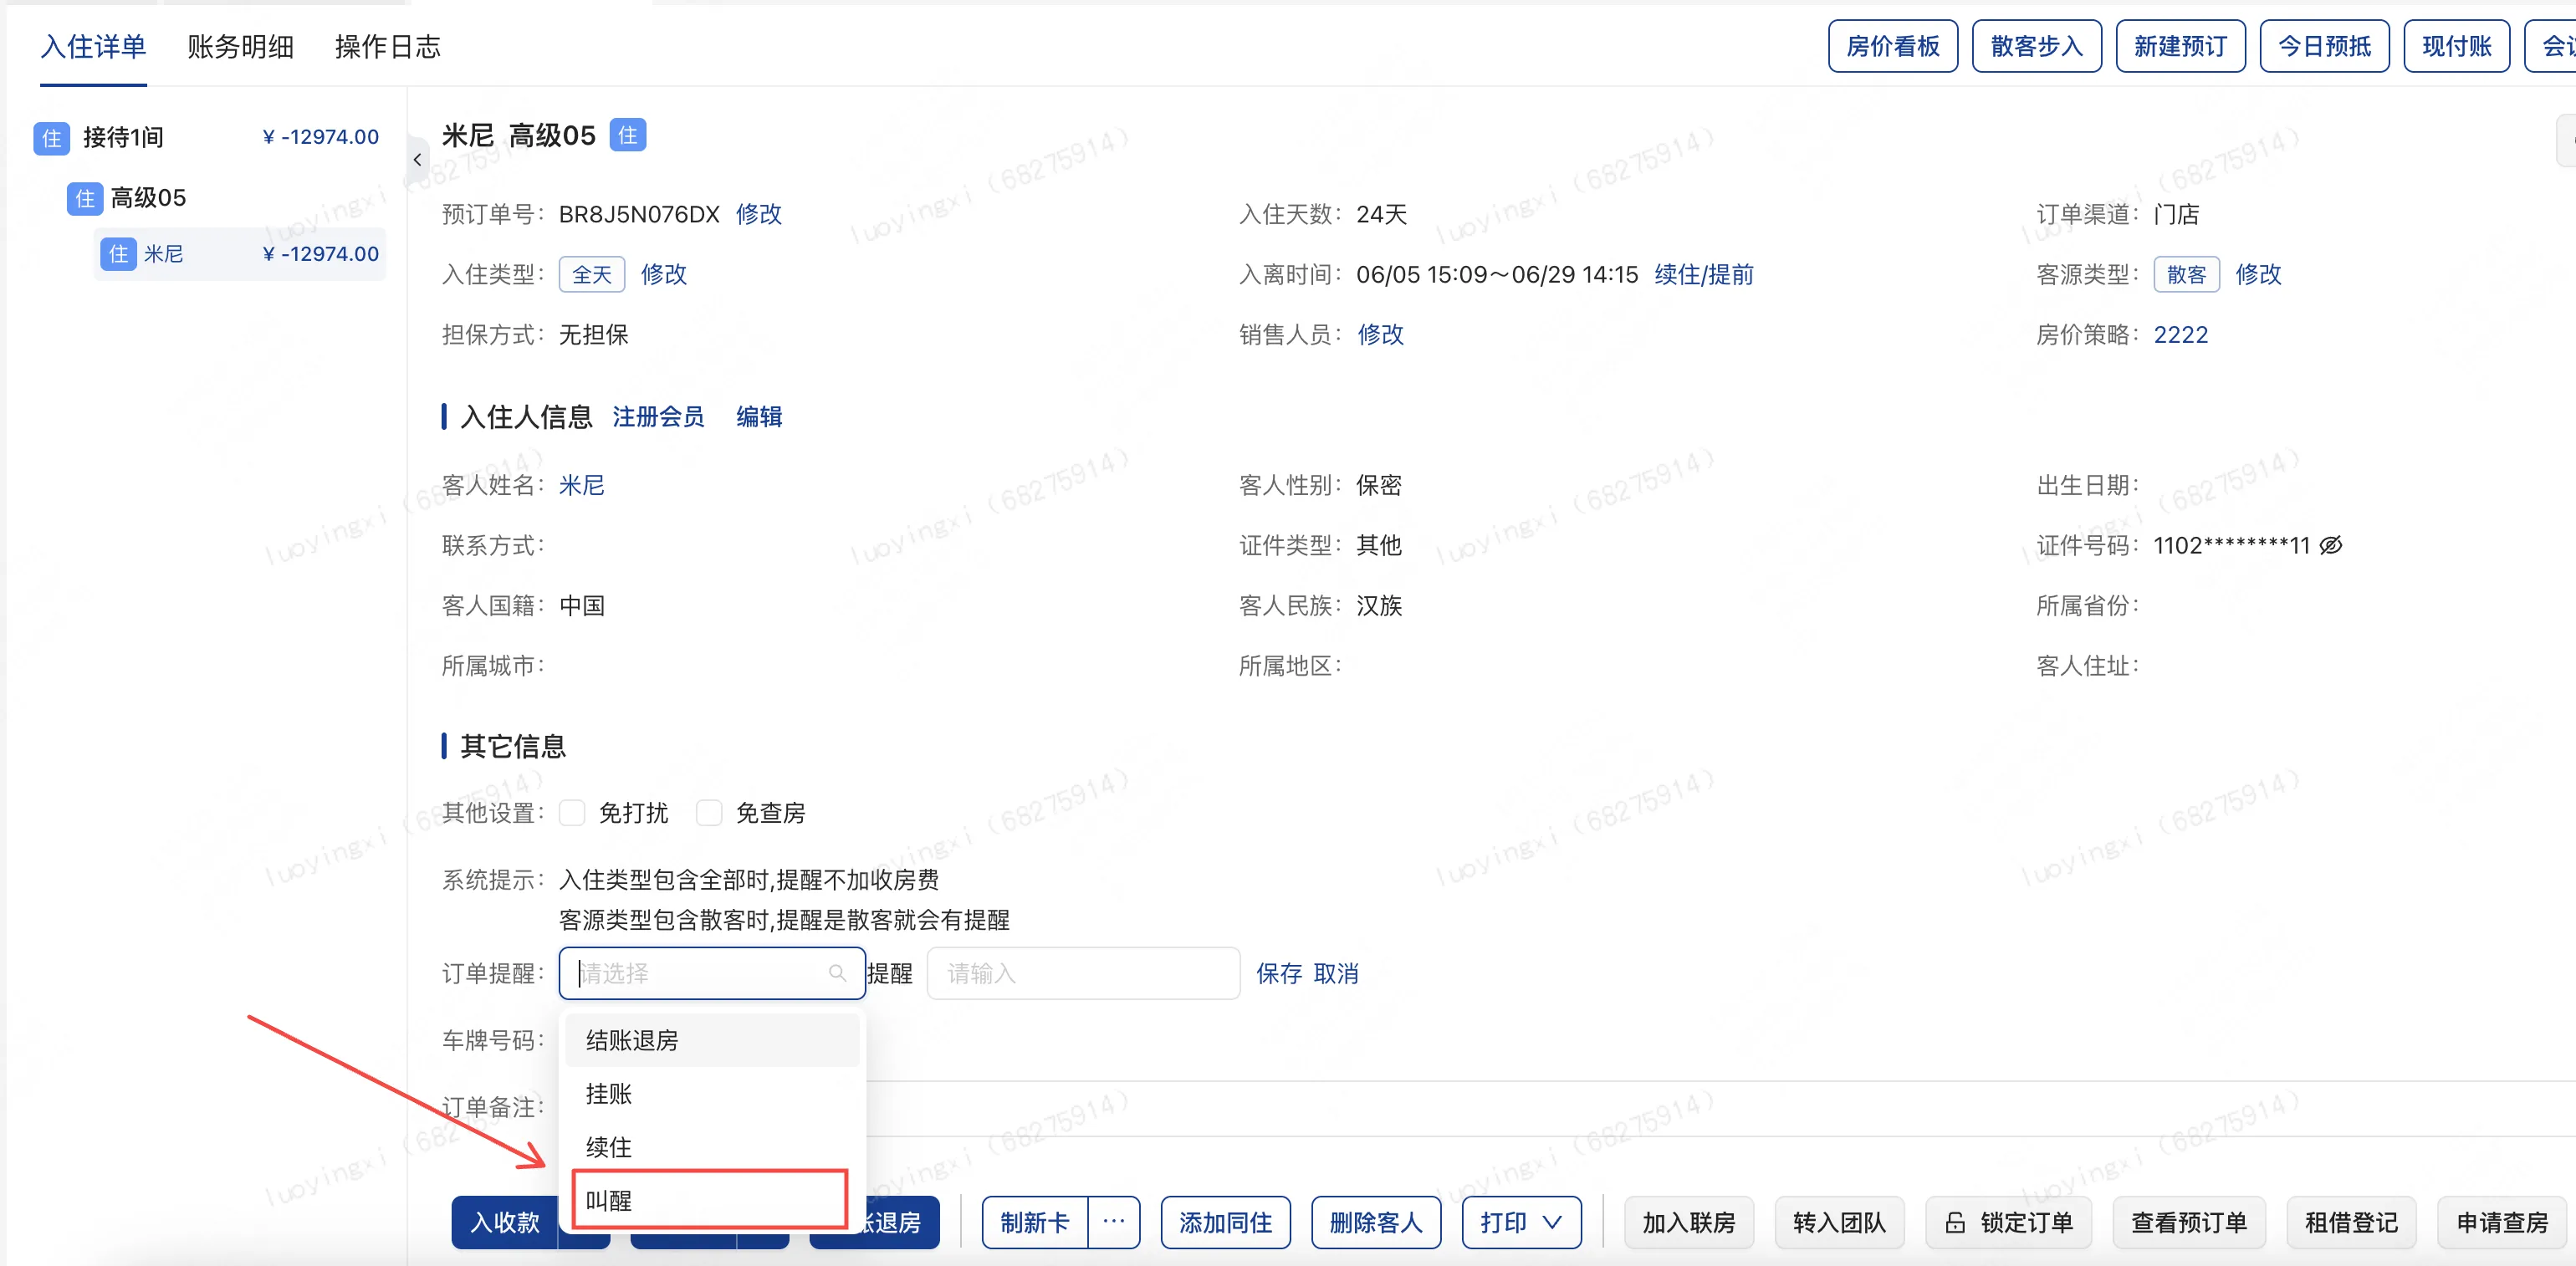Expand the 打印 dropdown button

[1521, 1222]
